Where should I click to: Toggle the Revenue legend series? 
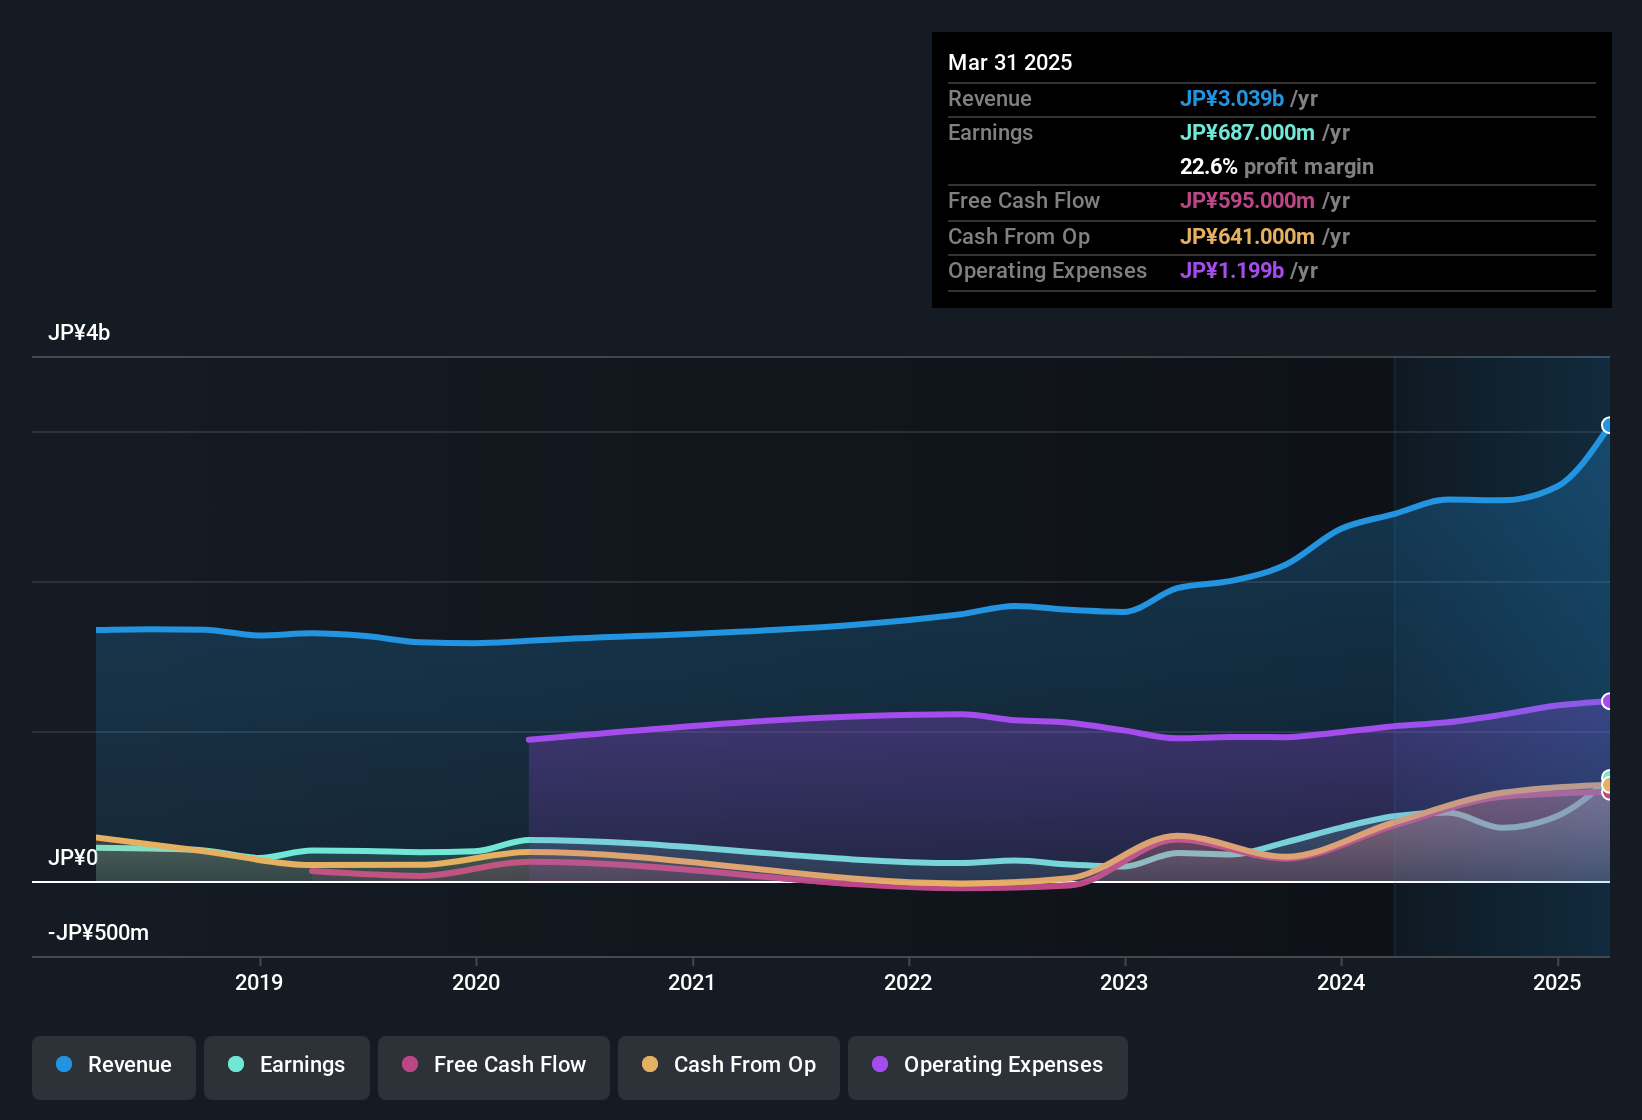114,1065
